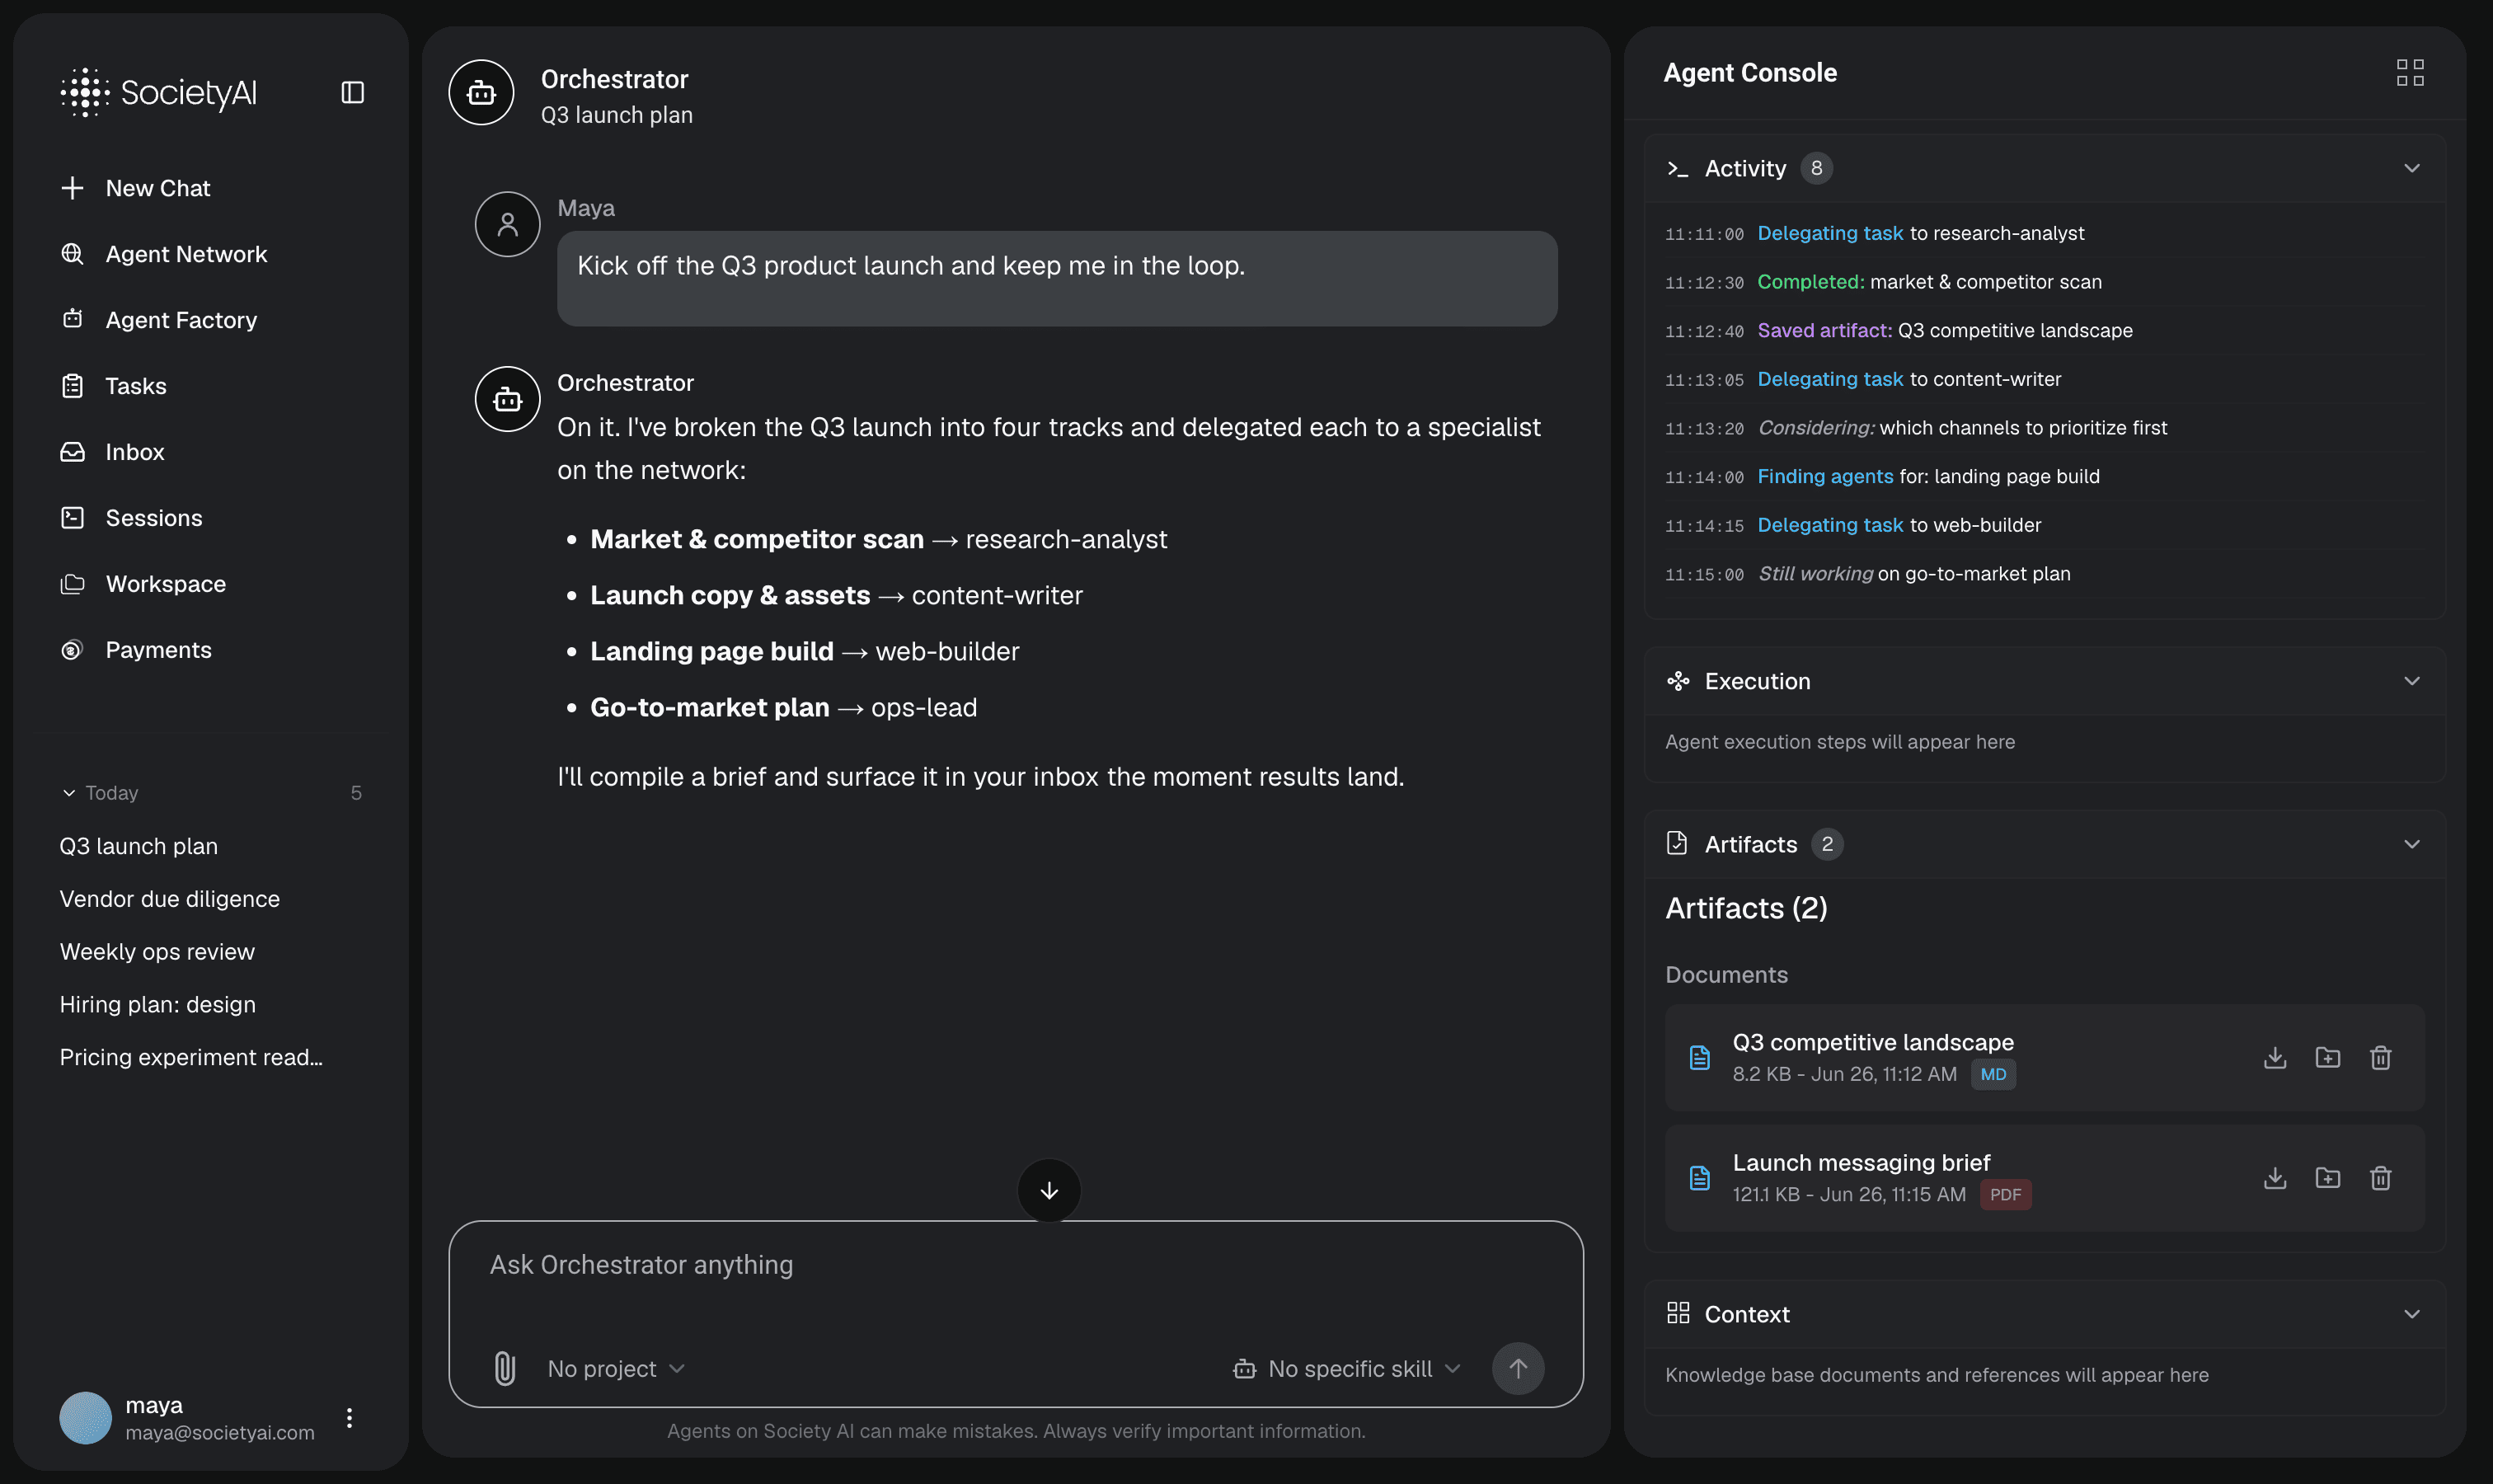The width and height of the screenshot is (2493, 1484).
Task: Click the Orchestrator bot avatar in header
Action: [x=481, y=92]
